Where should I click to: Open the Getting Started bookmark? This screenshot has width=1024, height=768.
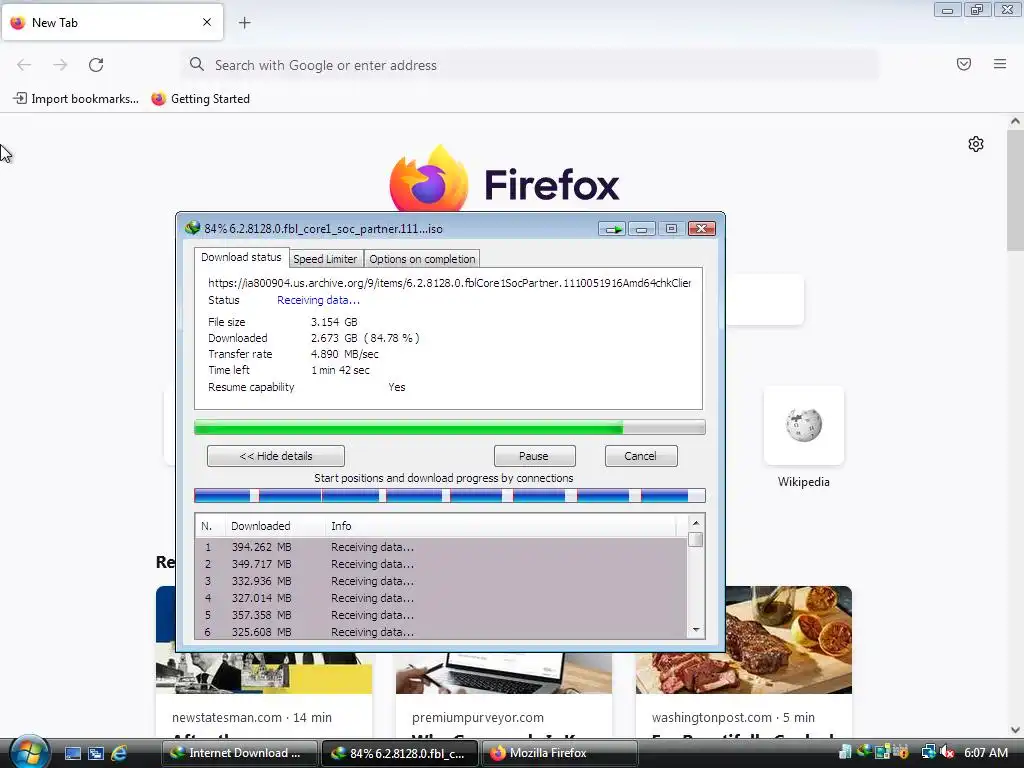200,99
